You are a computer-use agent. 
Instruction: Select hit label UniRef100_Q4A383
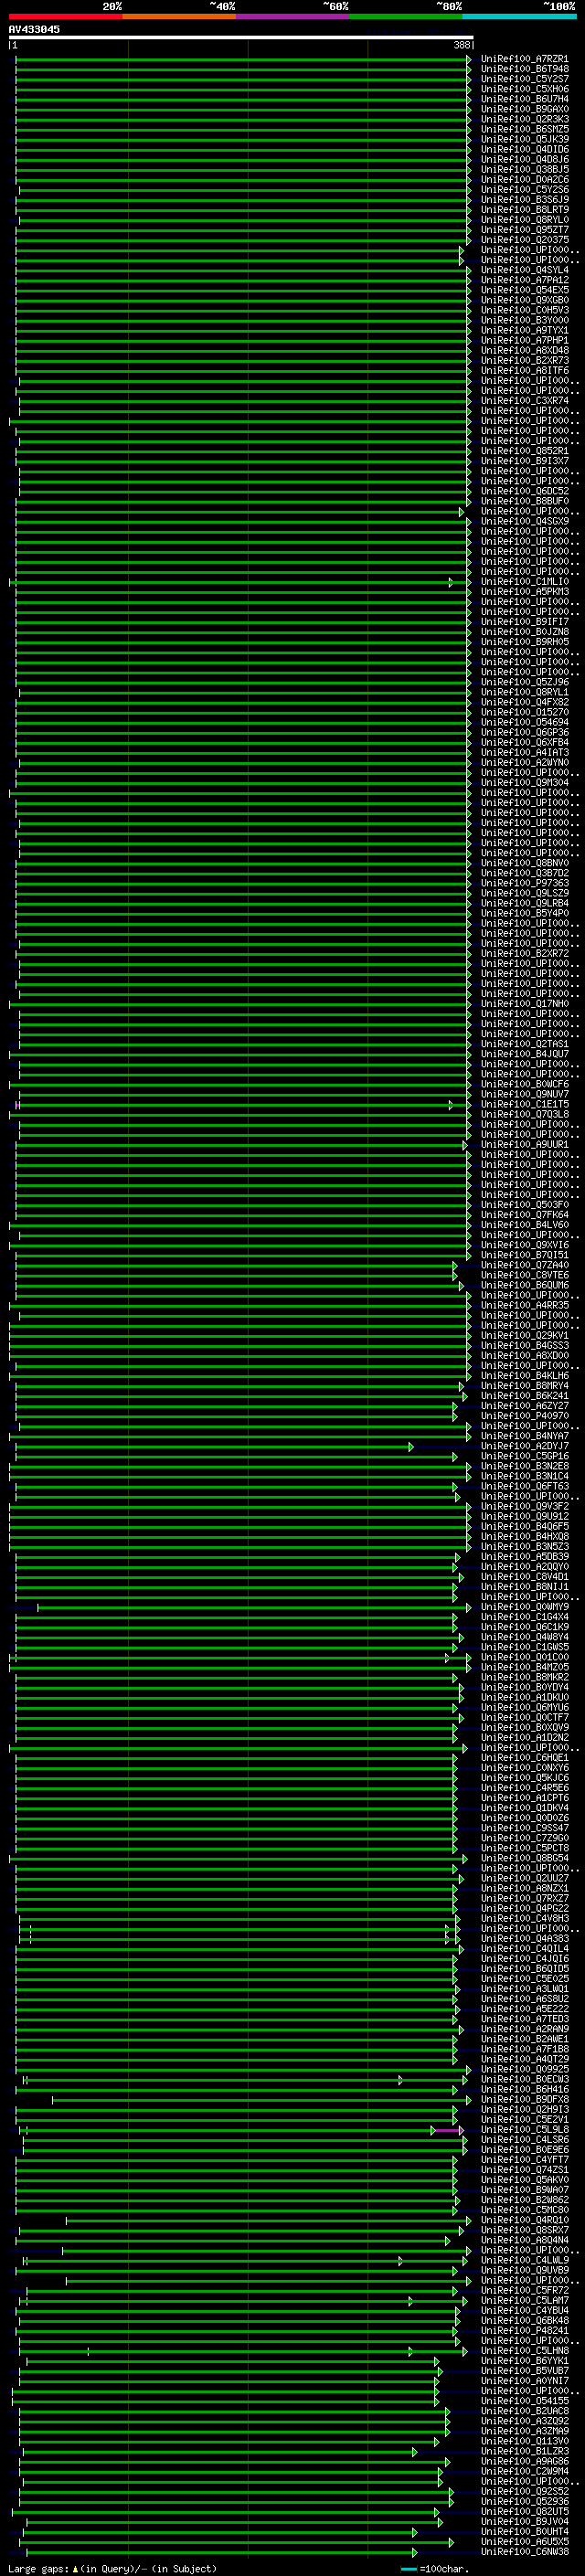[524, 1939]
